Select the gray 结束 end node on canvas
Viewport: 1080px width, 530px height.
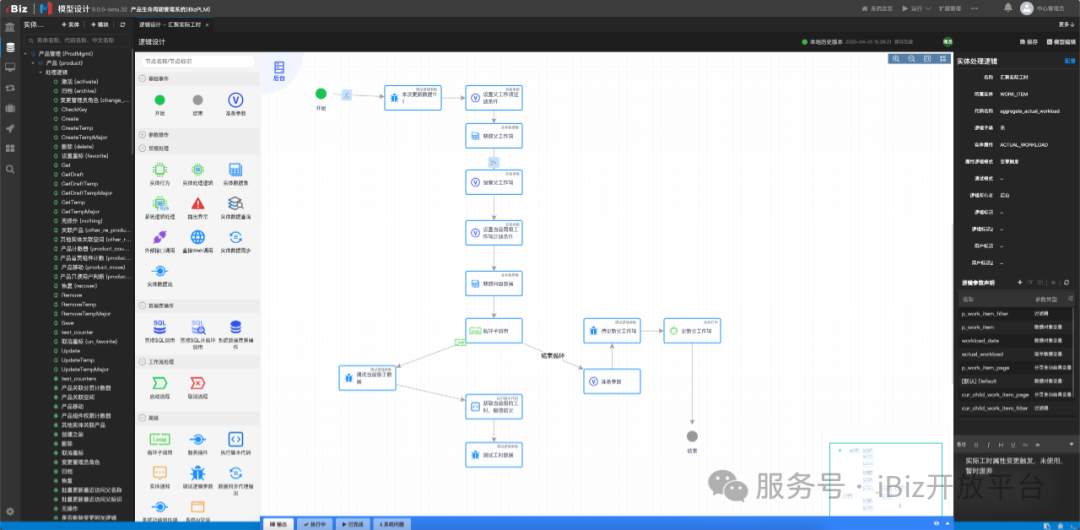pos(692,436)
